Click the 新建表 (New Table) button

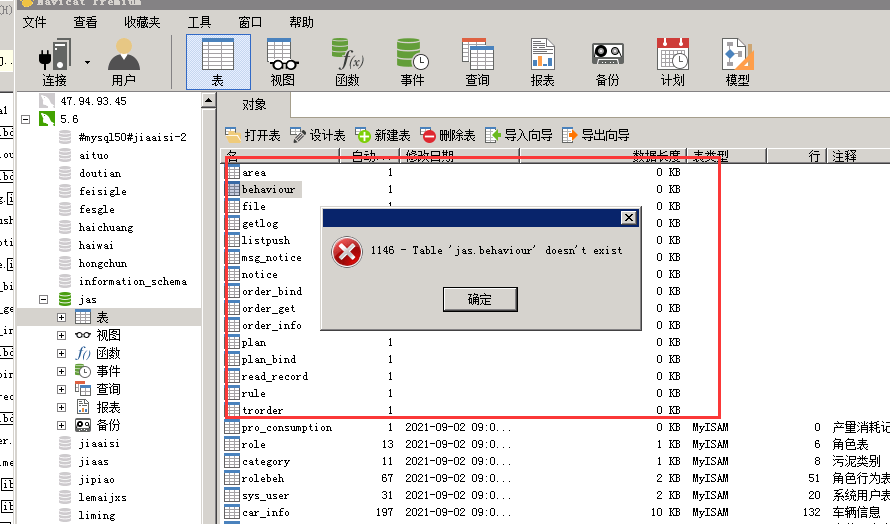[x=383, y=135]
